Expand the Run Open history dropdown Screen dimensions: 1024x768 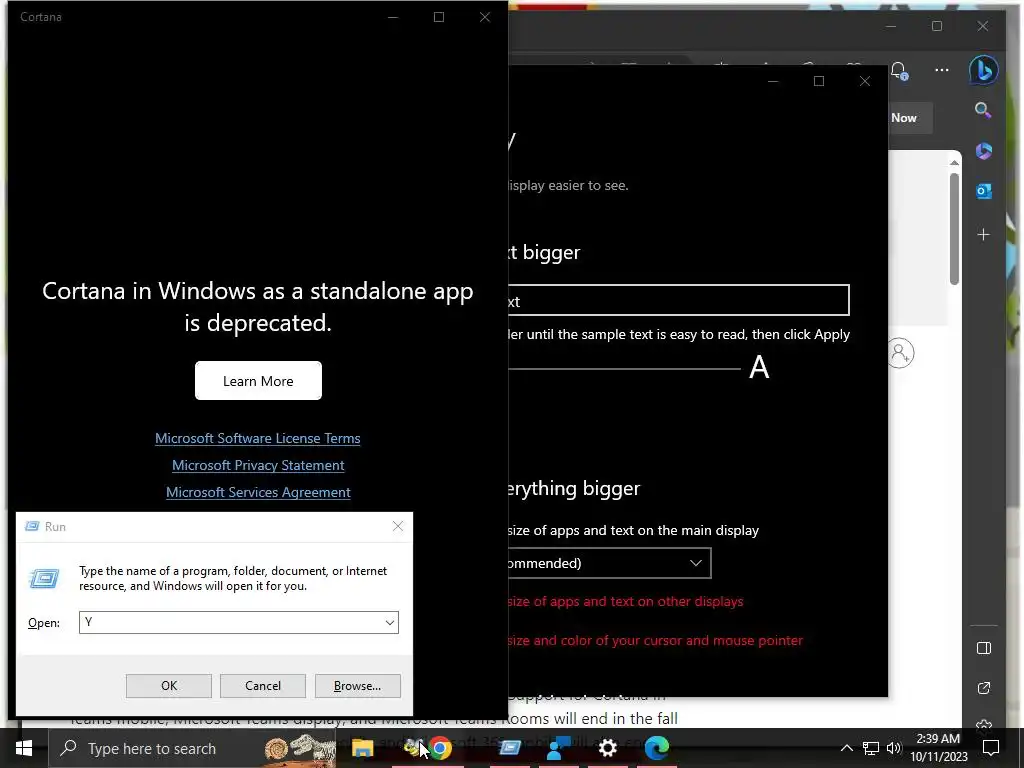(x=390, y=622)
